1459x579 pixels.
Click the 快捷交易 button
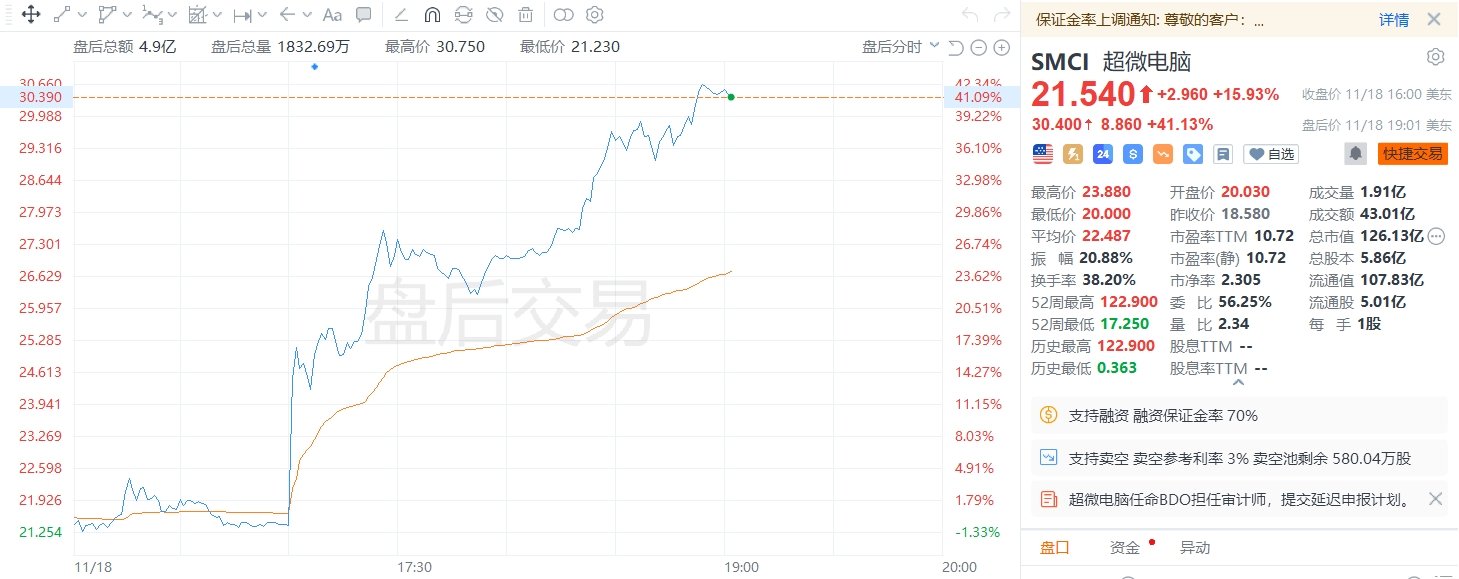click(x=1412, y=153)
